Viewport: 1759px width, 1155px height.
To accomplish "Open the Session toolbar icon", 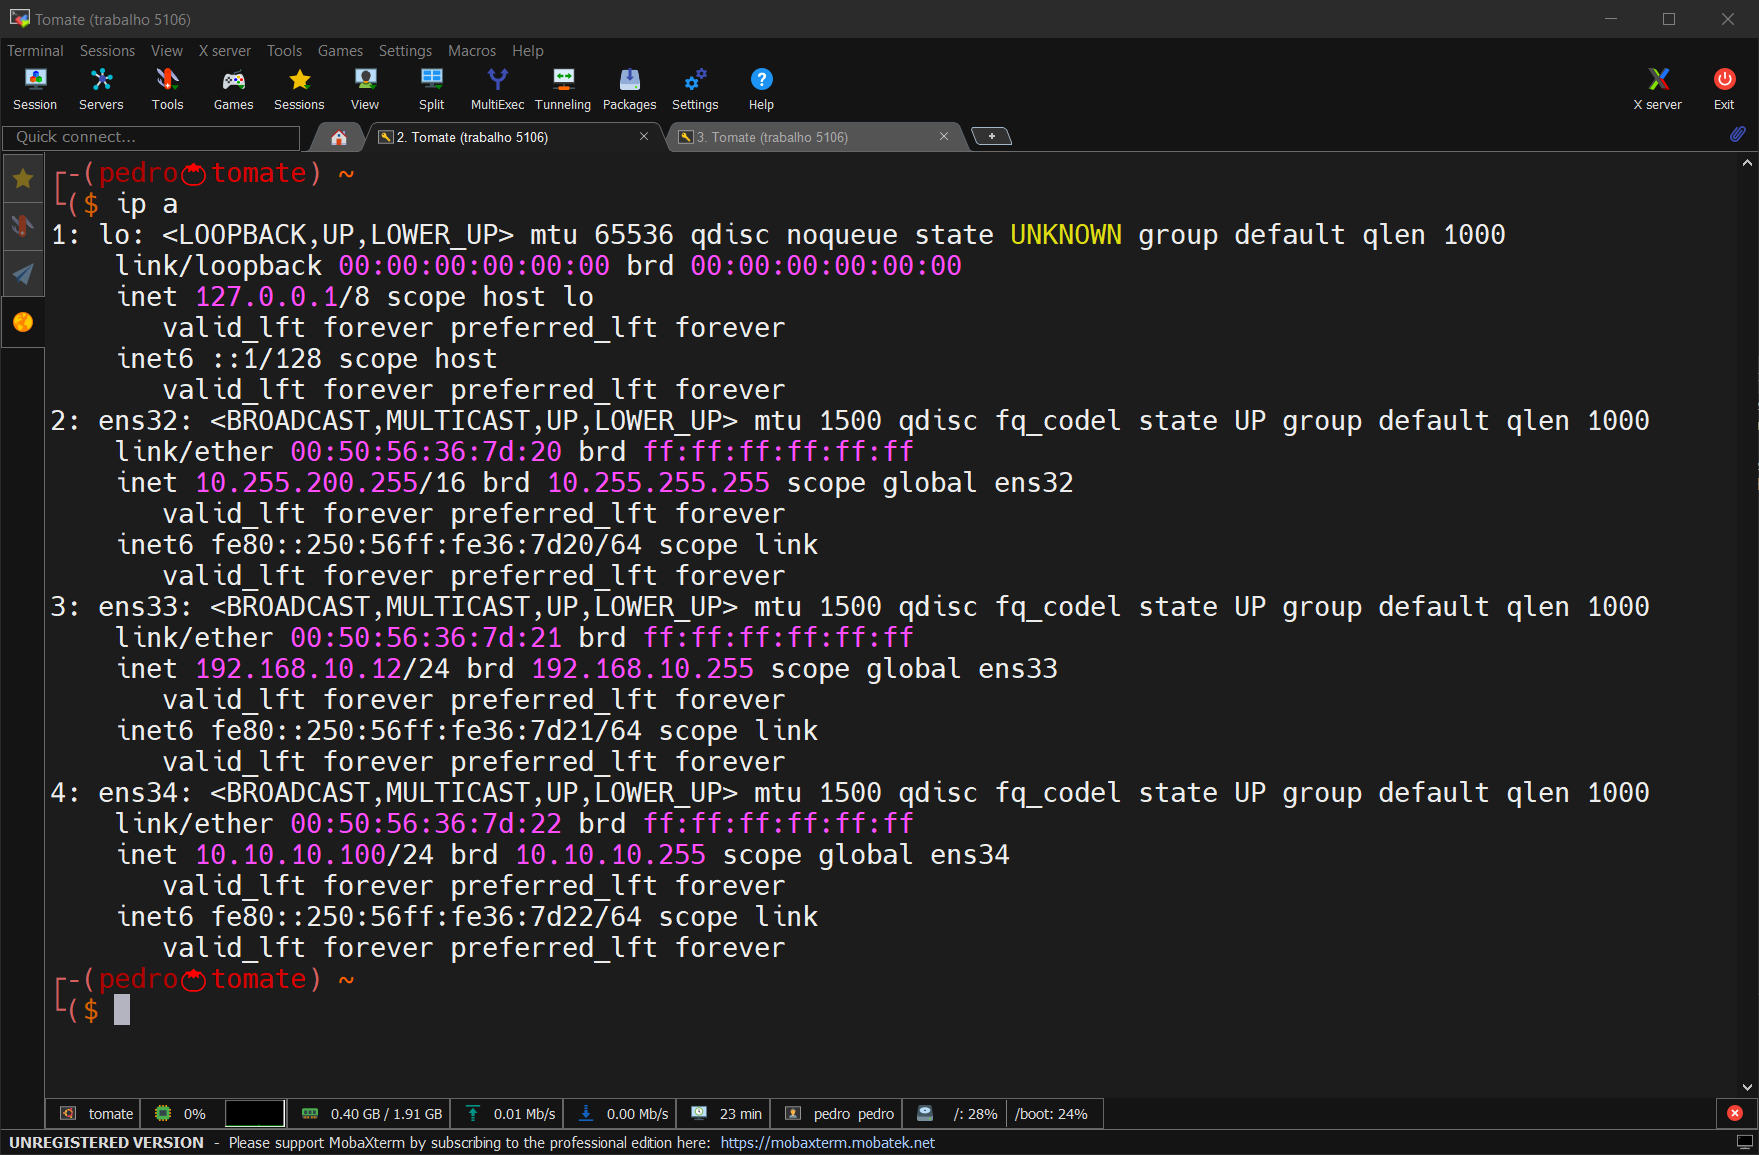I will 35,88.
